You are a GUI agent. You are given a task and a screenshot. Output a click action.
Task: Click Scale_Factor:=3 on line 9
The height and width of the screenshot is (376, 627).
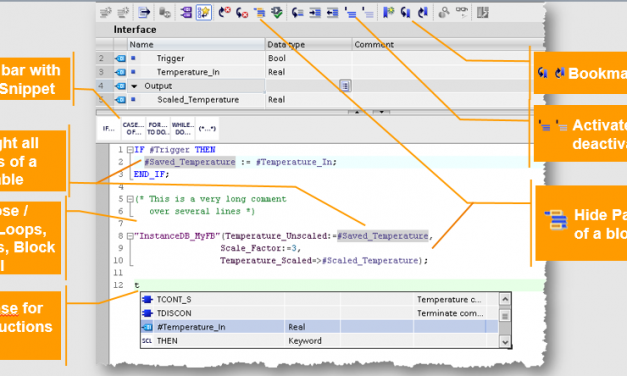pos(258,248)
